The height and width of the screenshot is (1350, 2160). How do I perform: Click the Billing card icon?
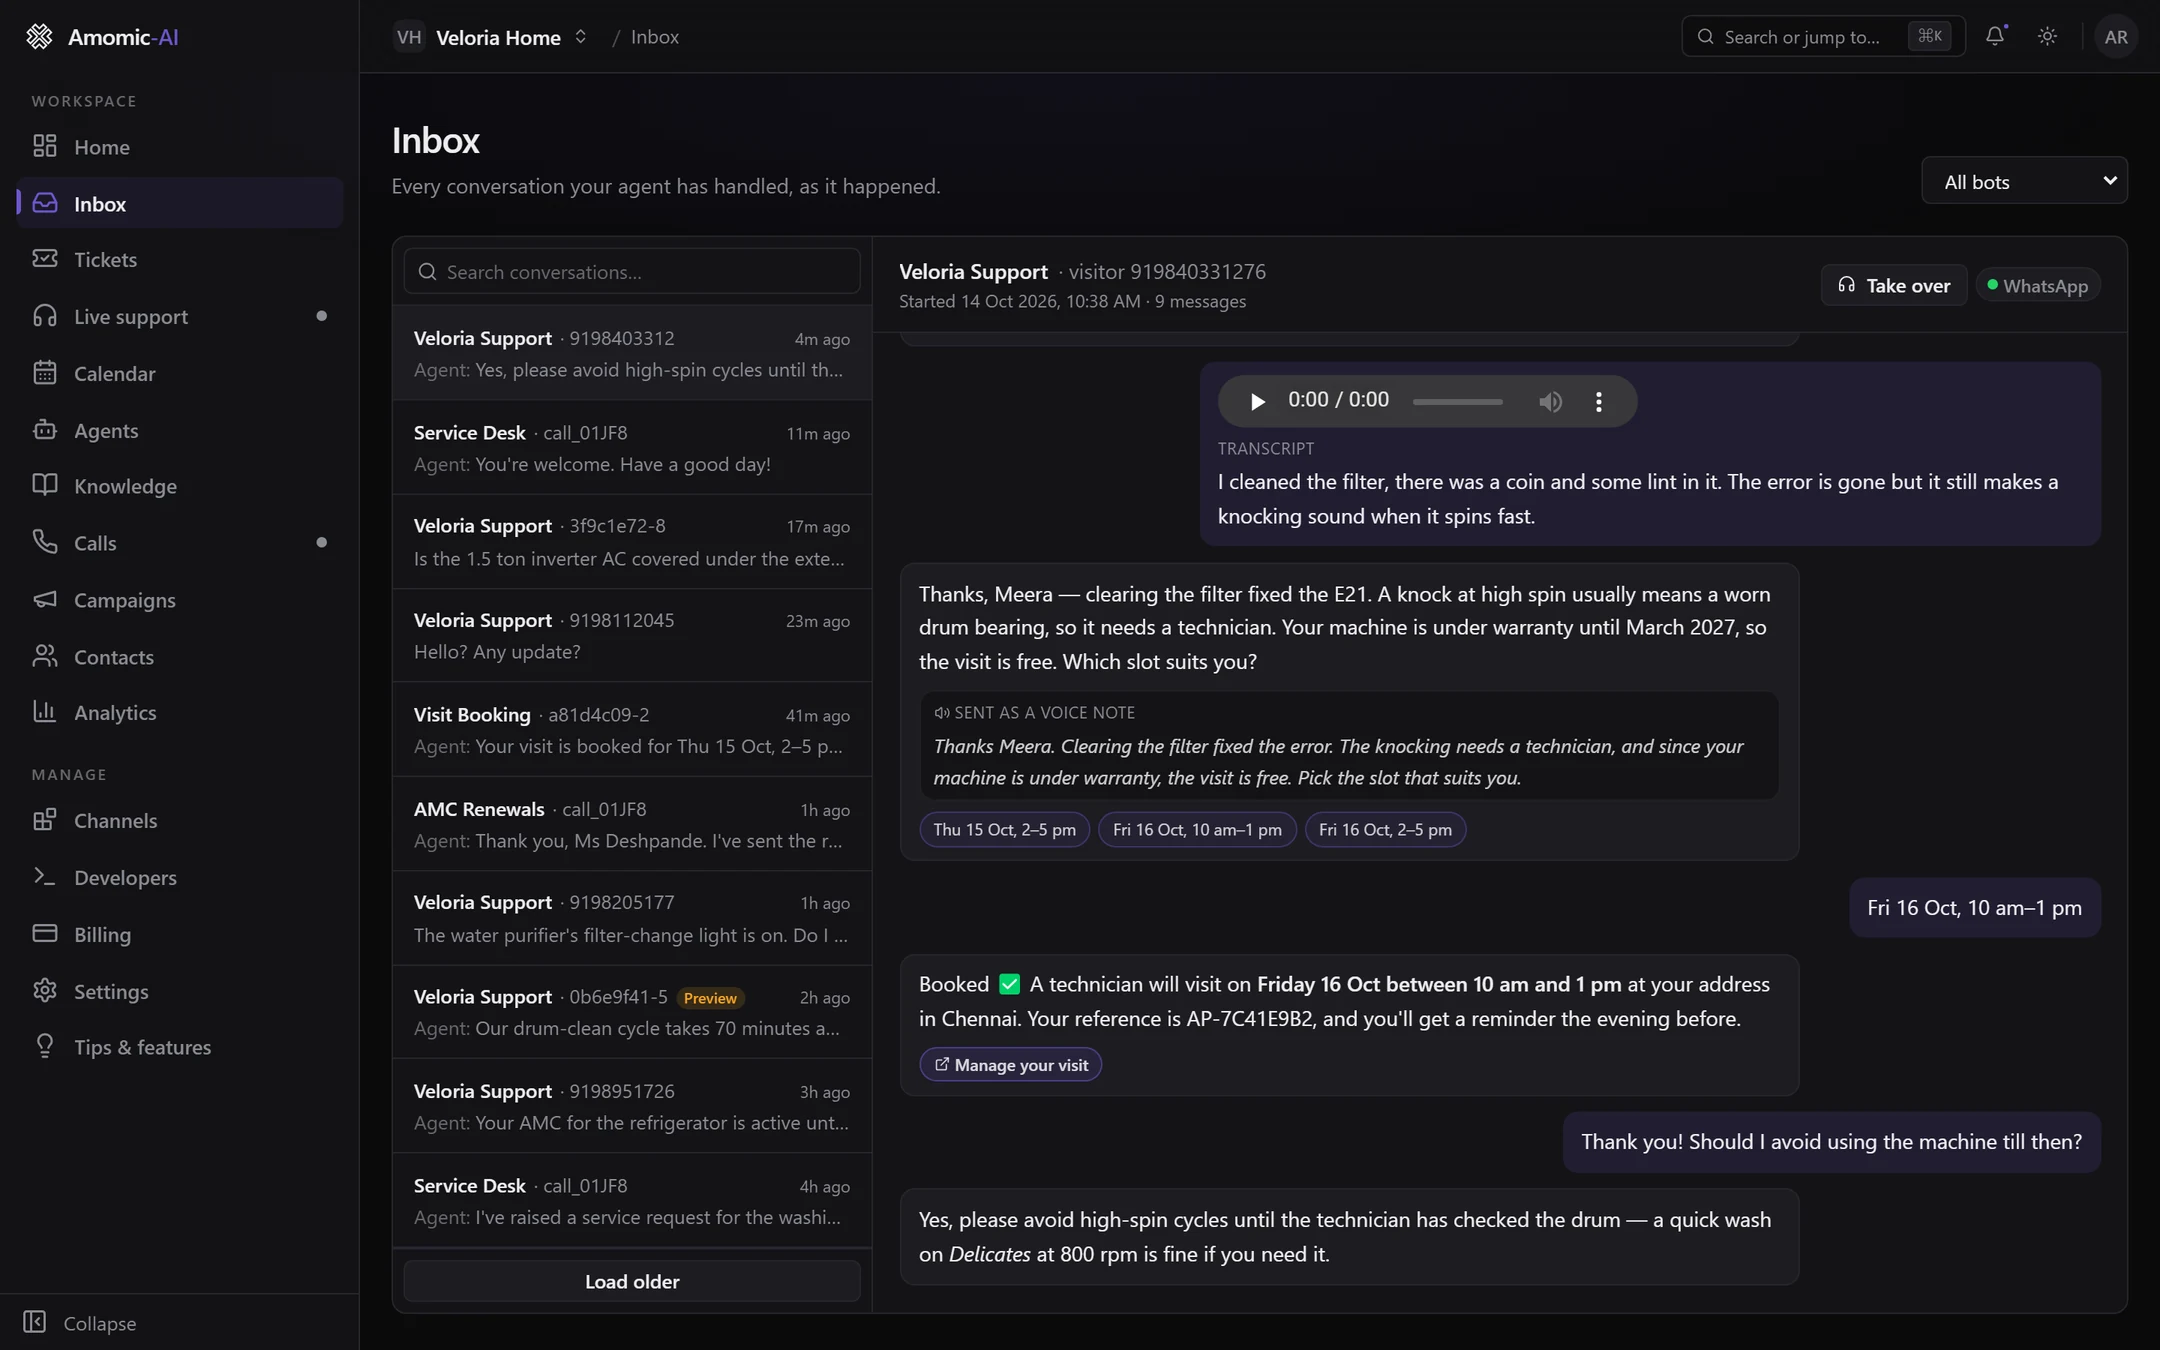45,934
